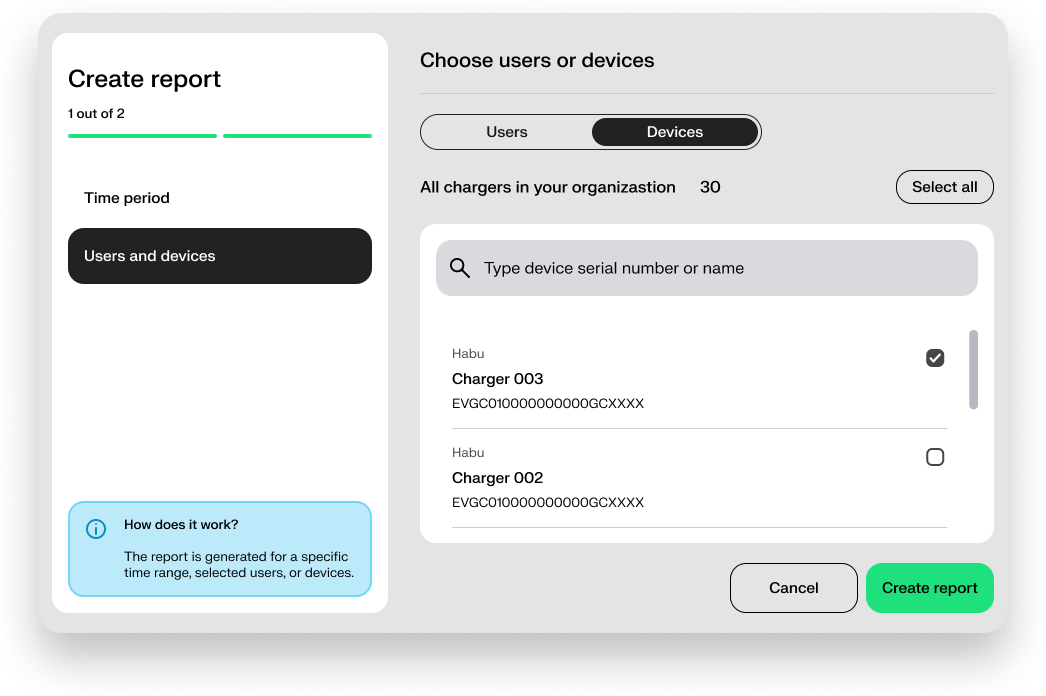Screen dimensions: 1046x696
Task: Check the checkbox for Charger 002
Action: tap(935, 456)
